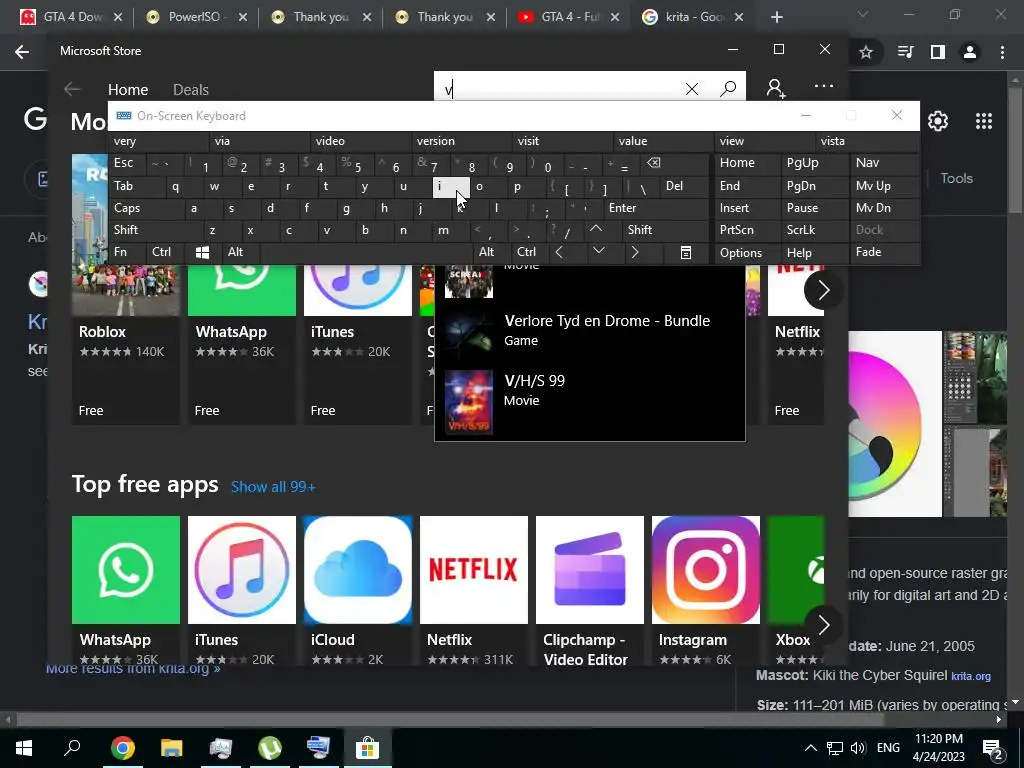Expand Chrome tab search dropdown arrow
This screenshot has width=1024, height=768.
(863, 14)
